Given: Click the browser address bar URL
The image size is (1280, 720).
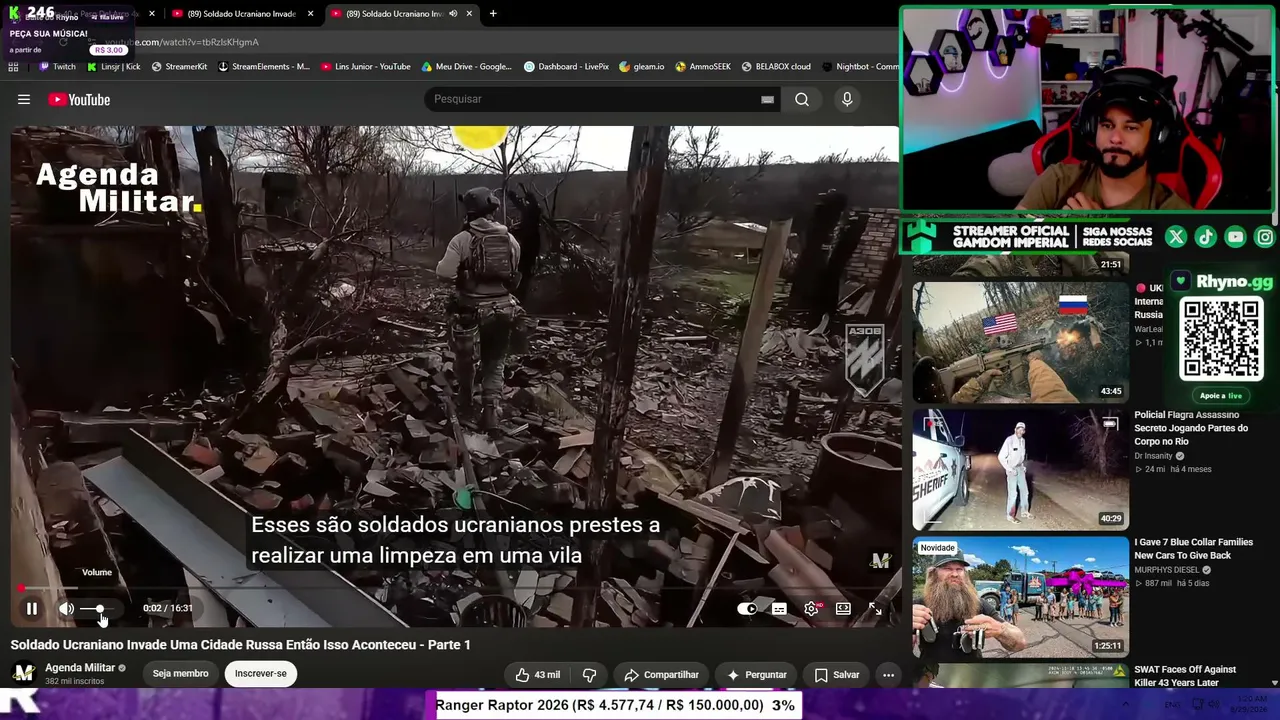Looking at the screenshot, I should pos(180,42).
